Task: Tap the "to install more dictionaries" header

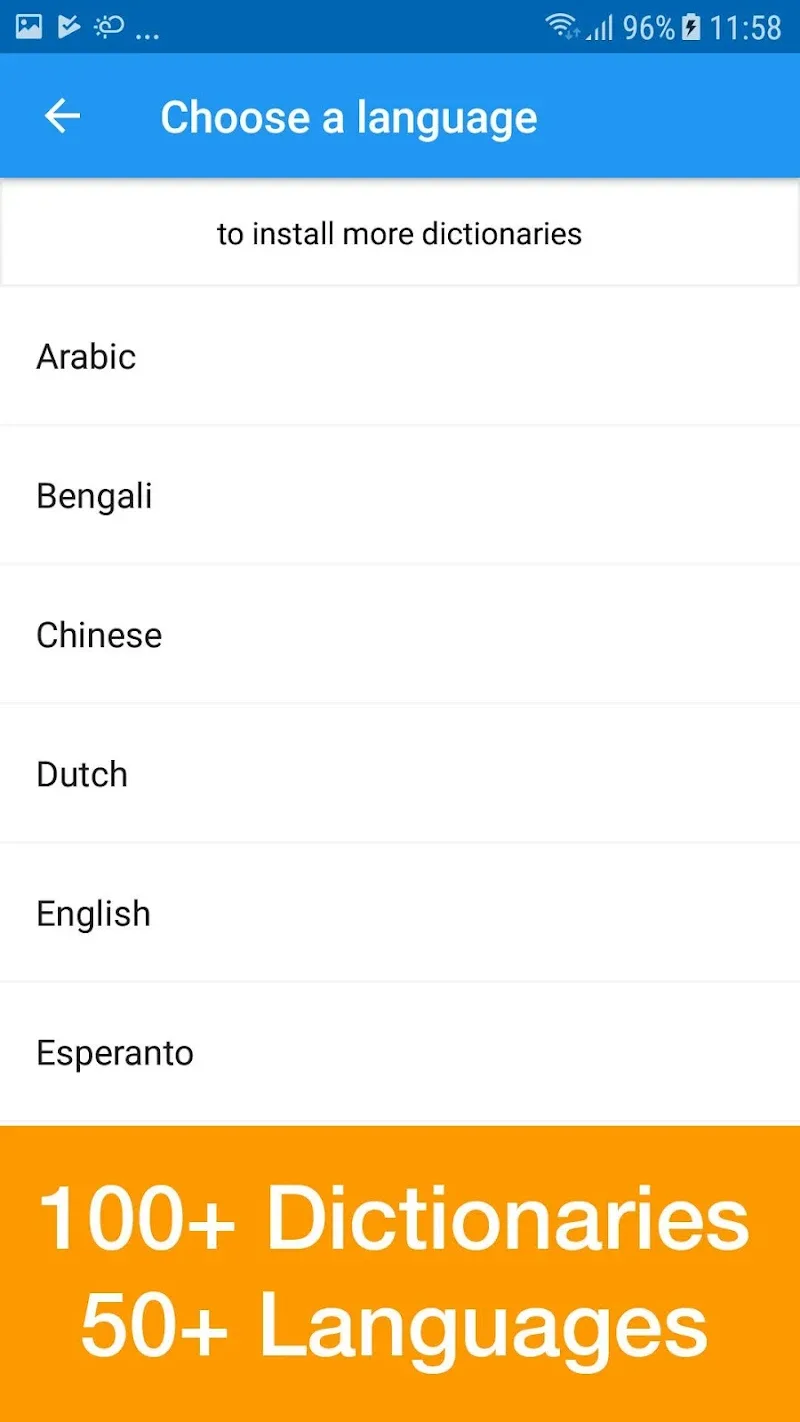Action: pos(400,234)
